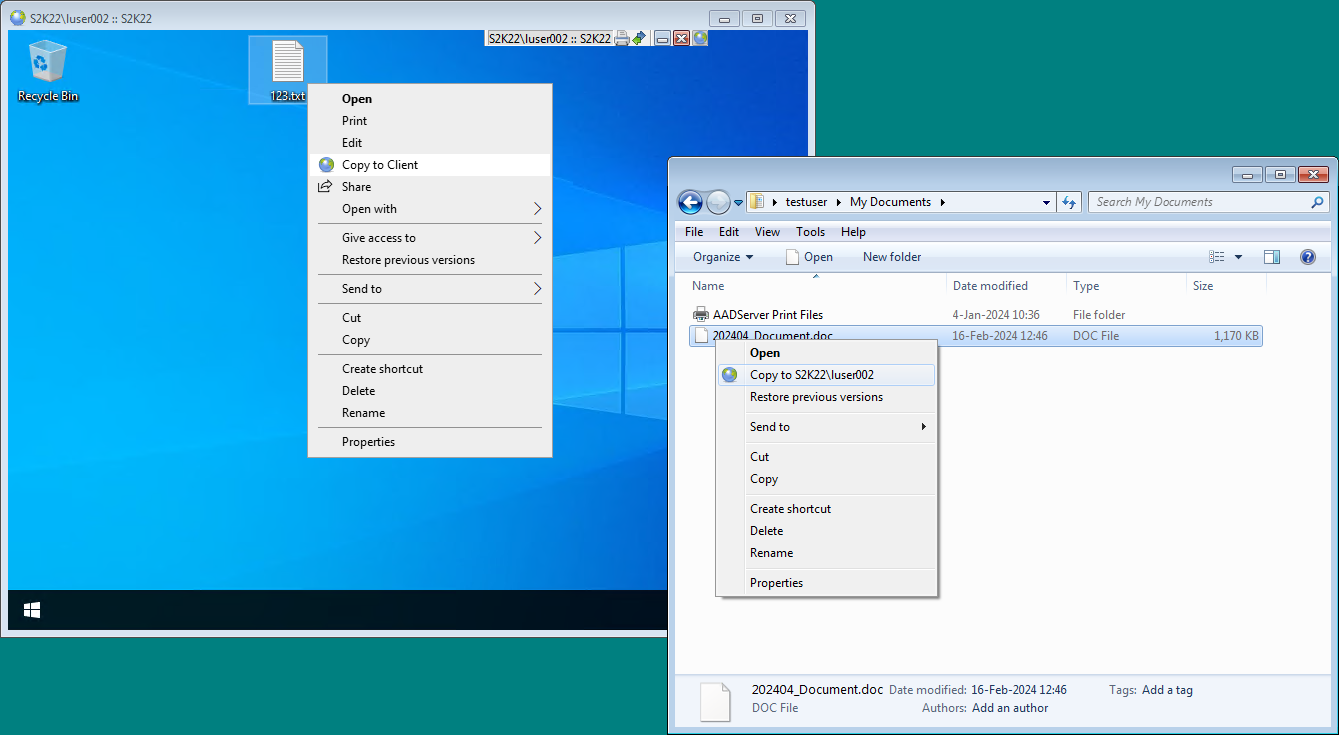This screenshot has width=1339, height=735.
Task: Click the globe icon in session toolbar
Action: pyautogui.click(x=700, y=38)
